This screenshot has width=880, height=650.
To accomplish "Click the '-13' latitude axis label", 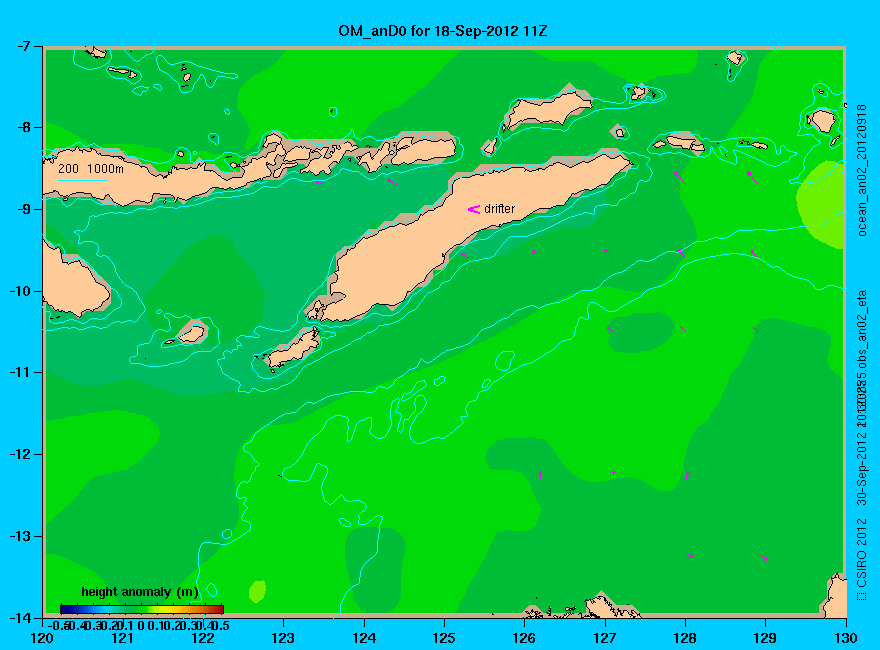I will [x=21, y=536].
